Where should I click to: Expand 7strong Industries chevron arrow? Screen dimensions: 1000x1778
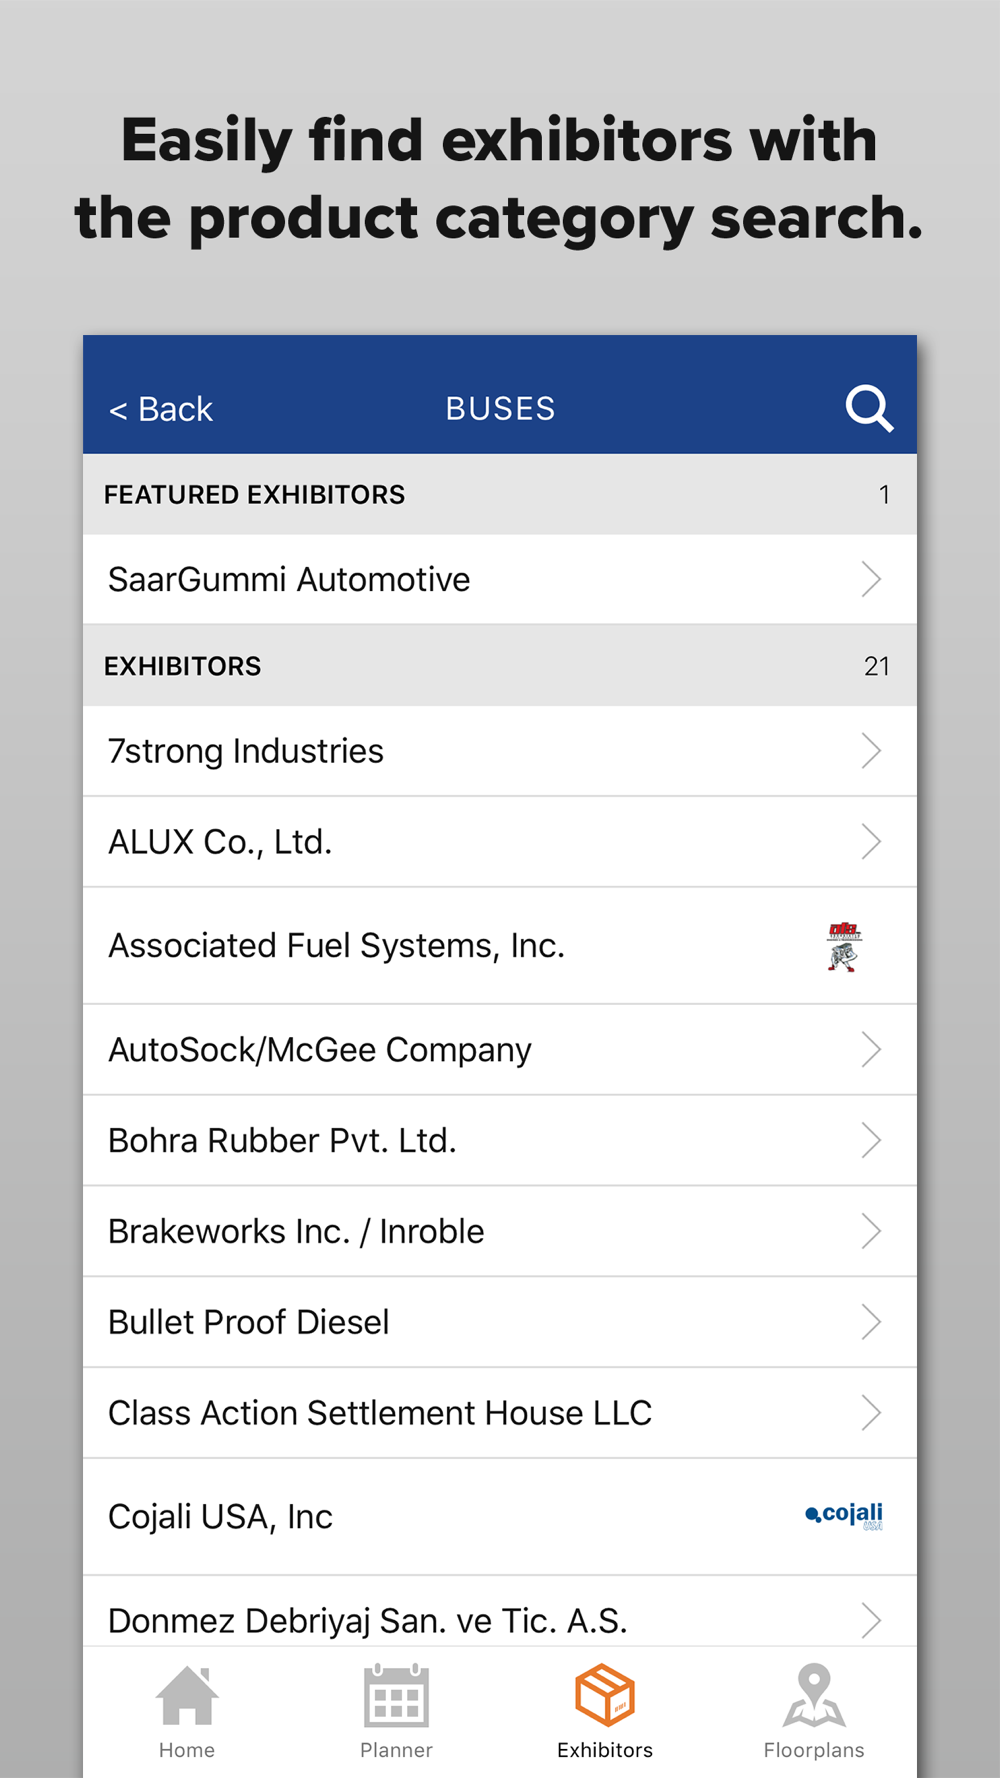[871, 751]
